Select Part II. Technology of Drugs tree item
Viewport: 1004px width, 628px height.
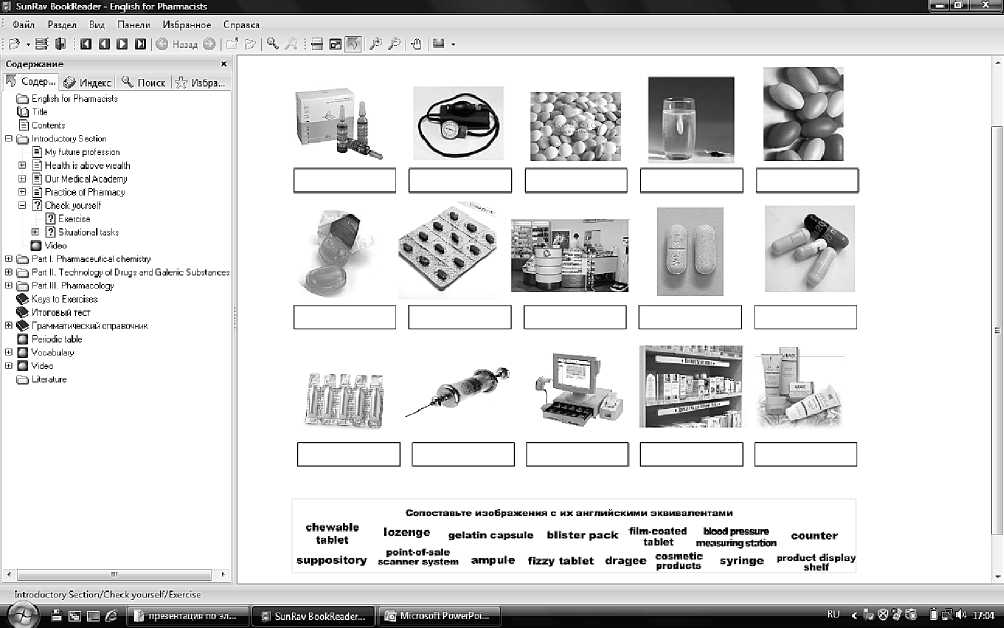[x=130, y=272]
